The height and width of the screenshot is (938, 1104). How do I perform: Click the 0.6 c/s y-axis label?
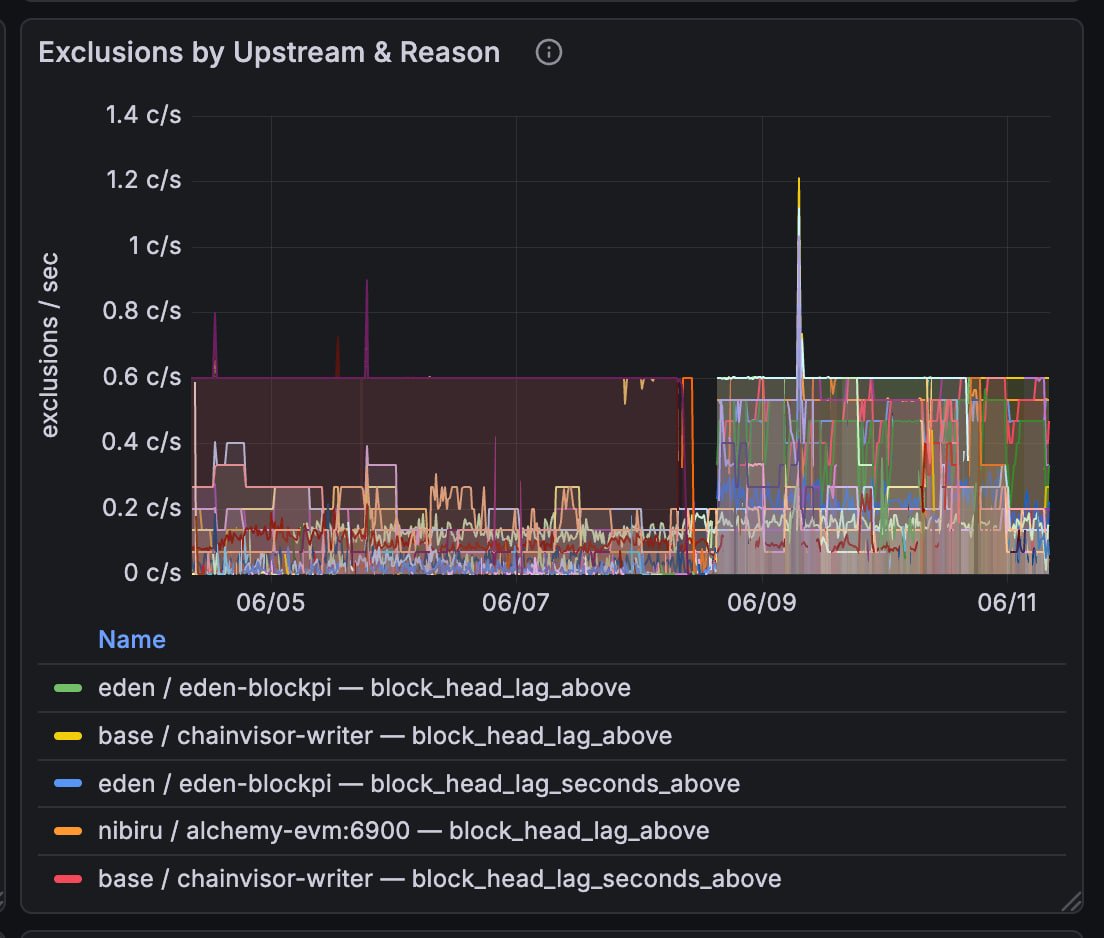click(142, 377)
